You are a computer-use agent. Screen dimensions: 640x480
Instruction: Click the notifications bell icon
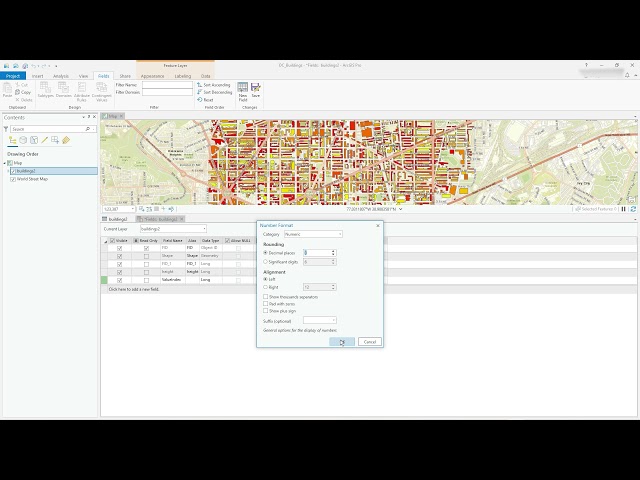point(627,75)
